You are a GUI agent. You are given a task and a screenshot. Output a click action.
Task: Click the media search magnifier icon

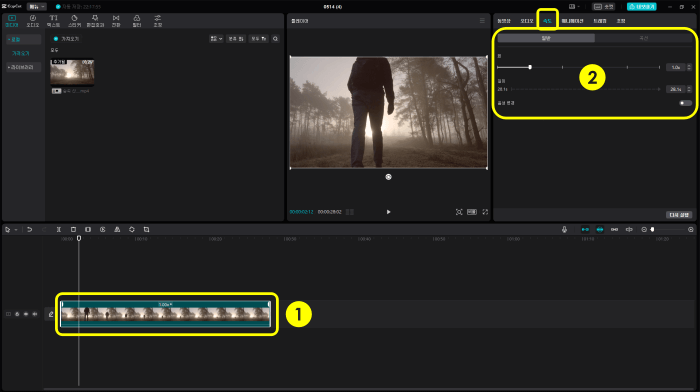pos(275,39)
